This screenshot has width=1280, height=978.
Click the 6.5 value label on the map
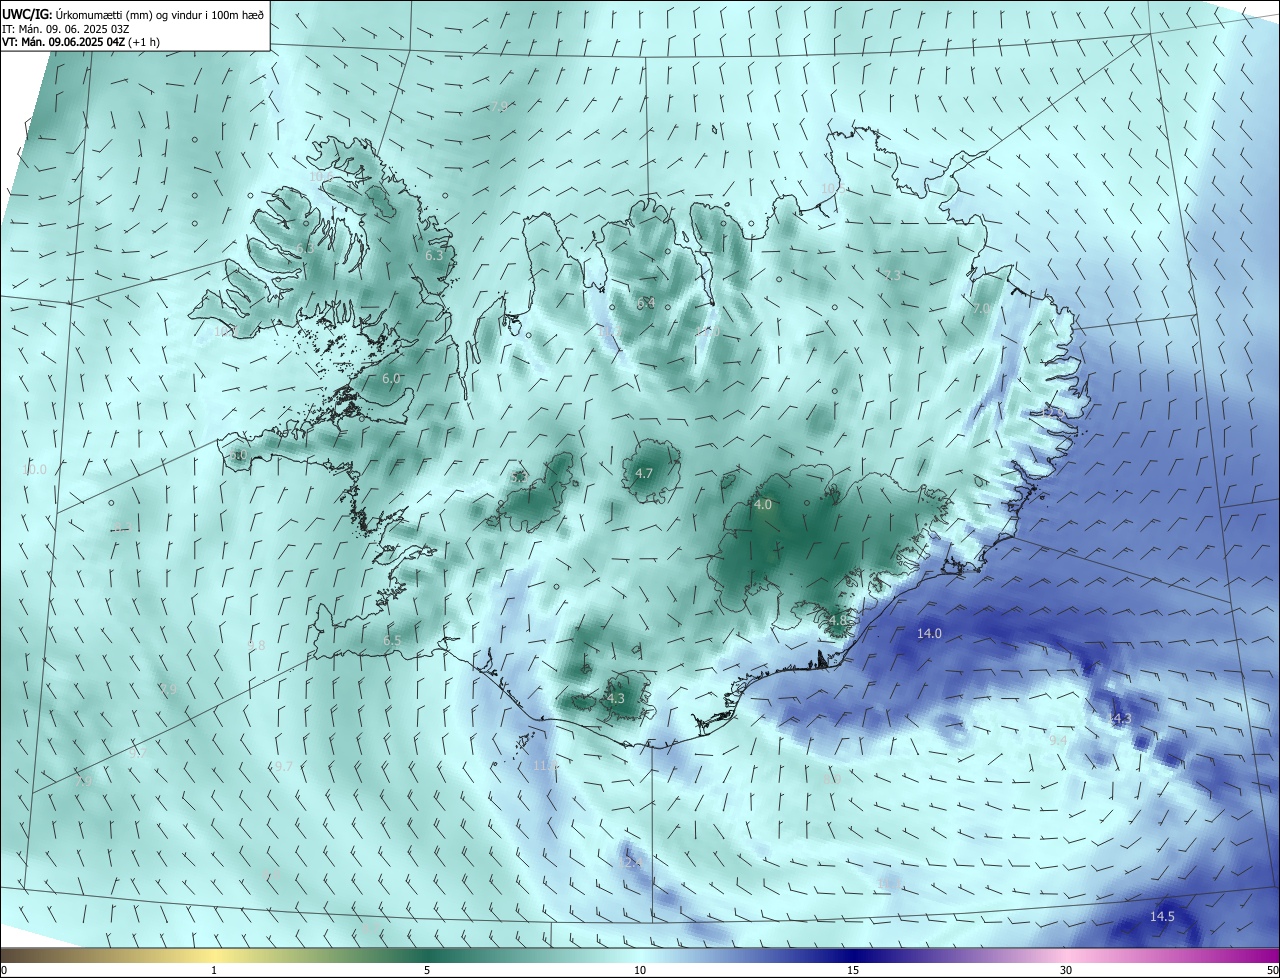point(392,640)
